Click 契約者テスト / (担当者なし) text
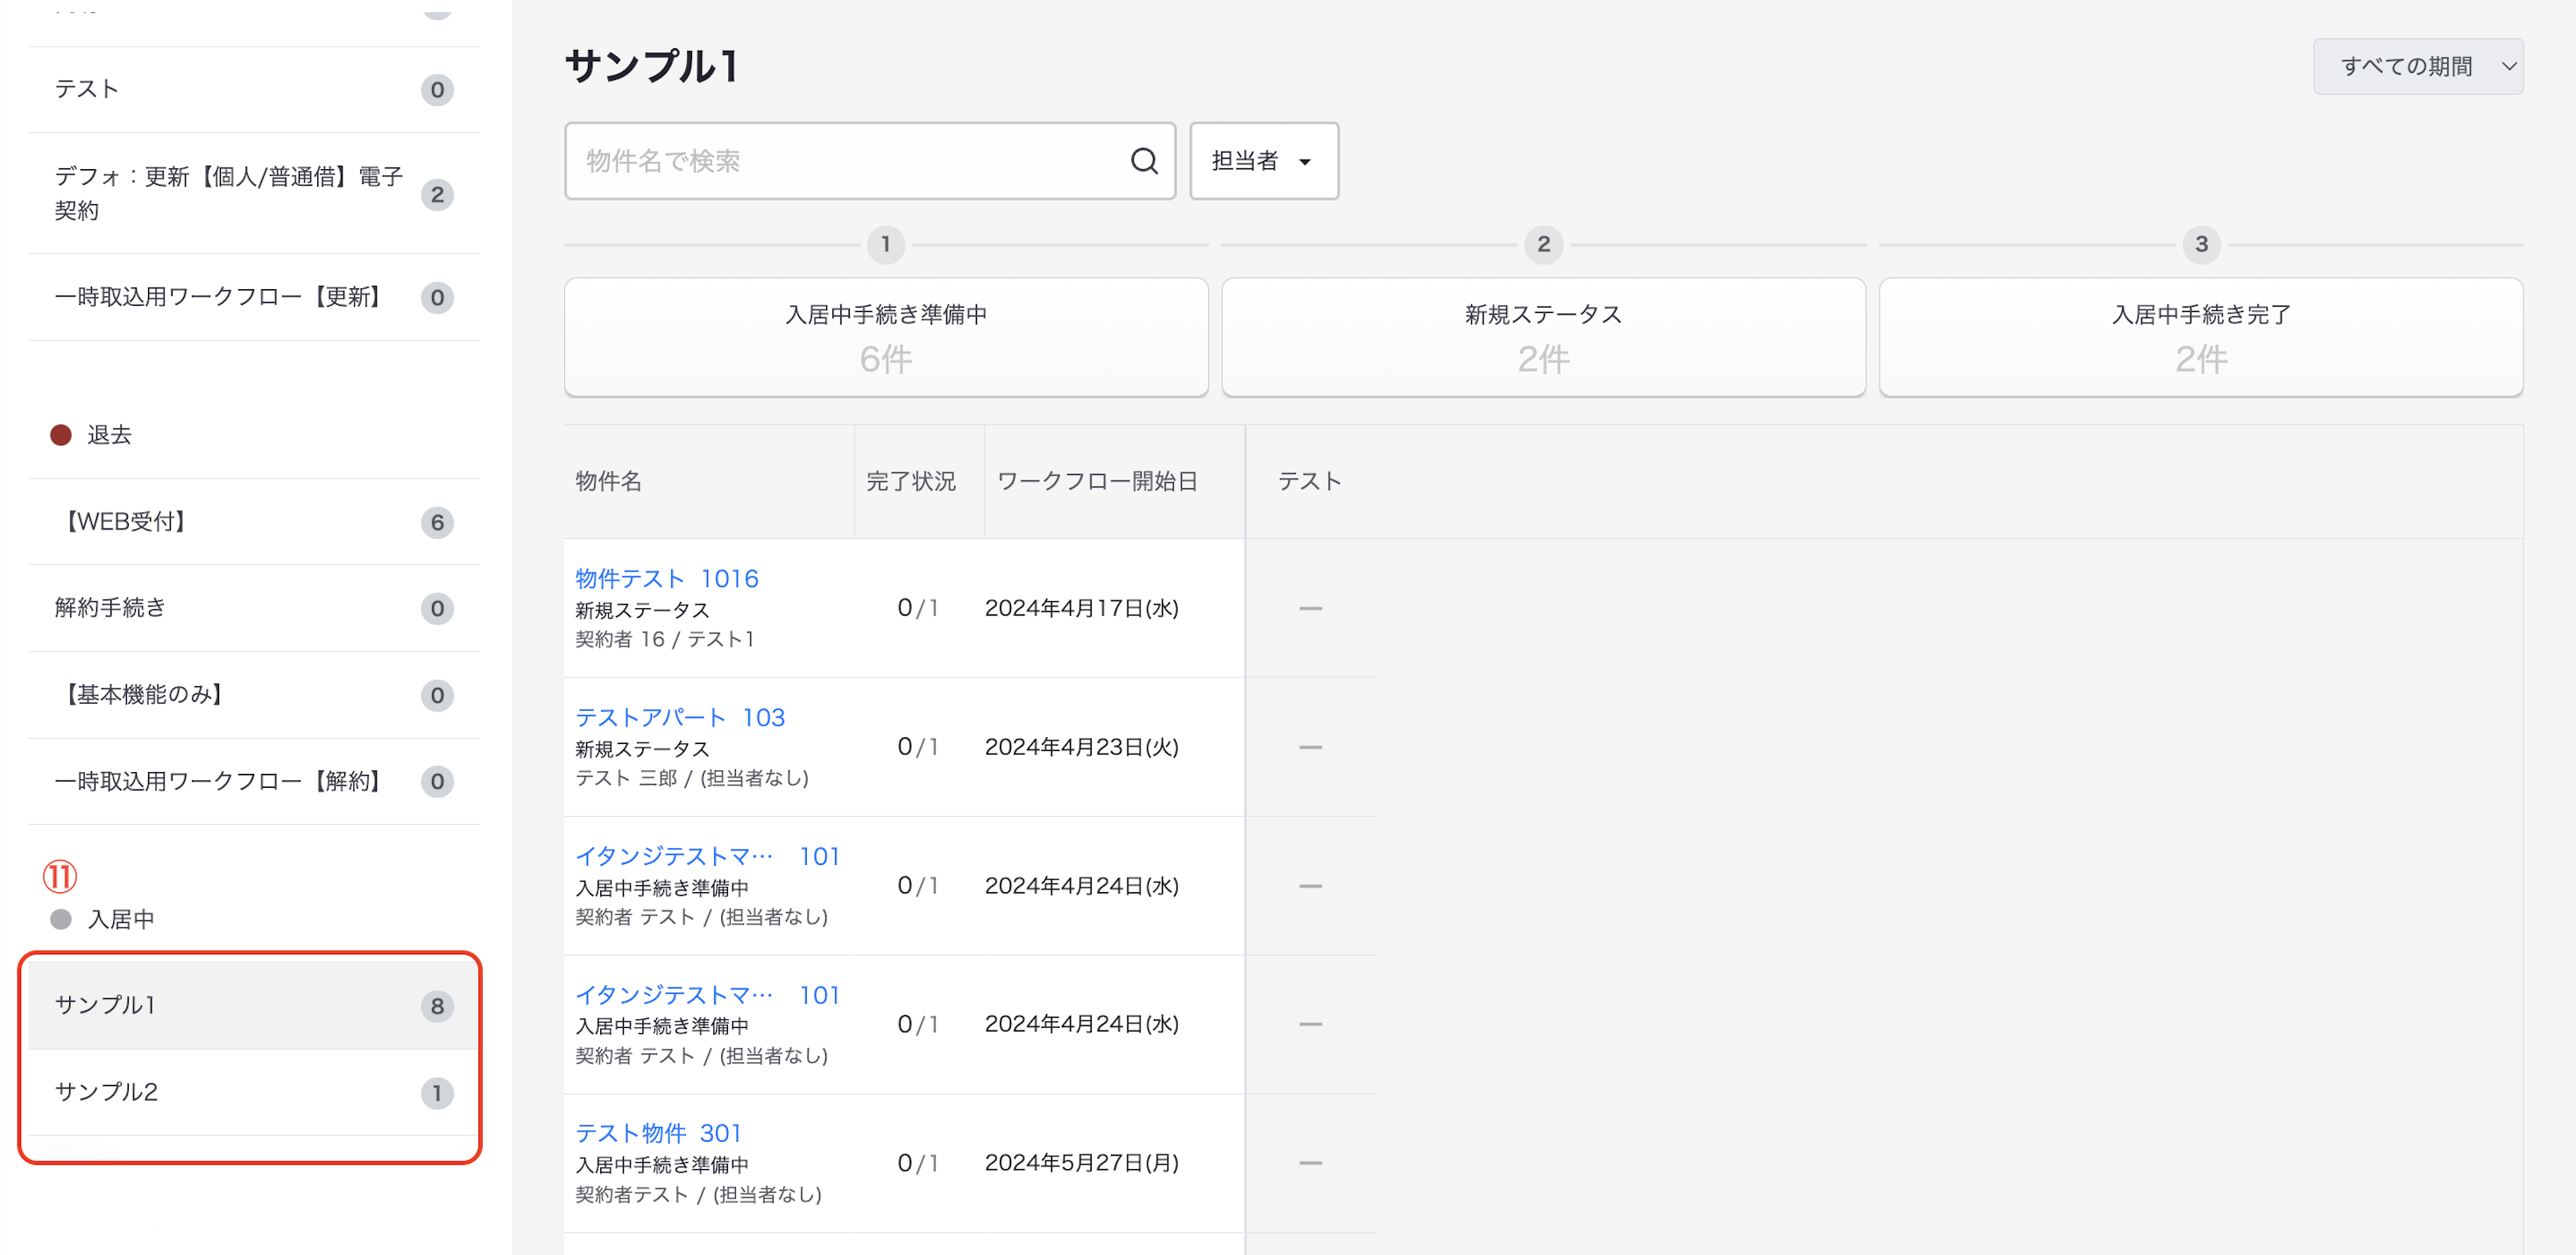The width and height of the screenshot is (2576, 1255). [698, 1194]
